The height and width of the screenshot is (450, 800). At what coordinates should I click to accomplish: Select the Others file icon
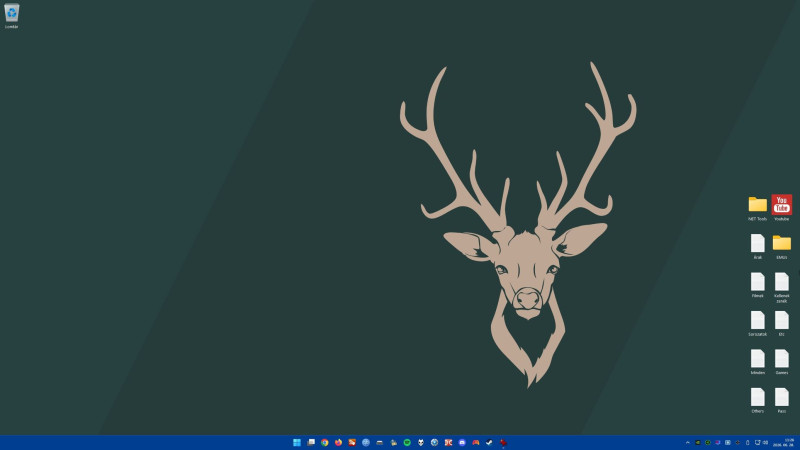point(758,401)
